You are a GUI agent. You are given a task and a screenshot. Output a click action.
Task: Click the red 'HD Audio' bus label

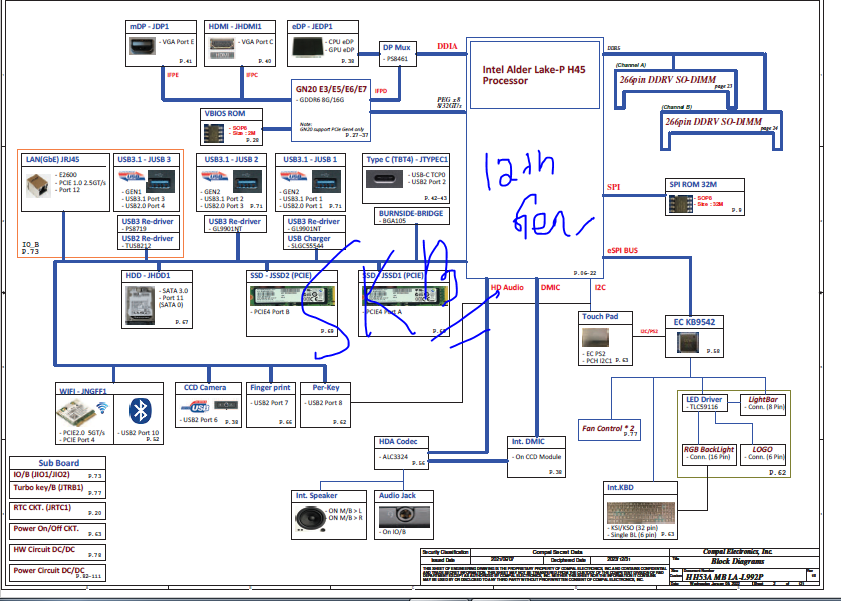507,287
